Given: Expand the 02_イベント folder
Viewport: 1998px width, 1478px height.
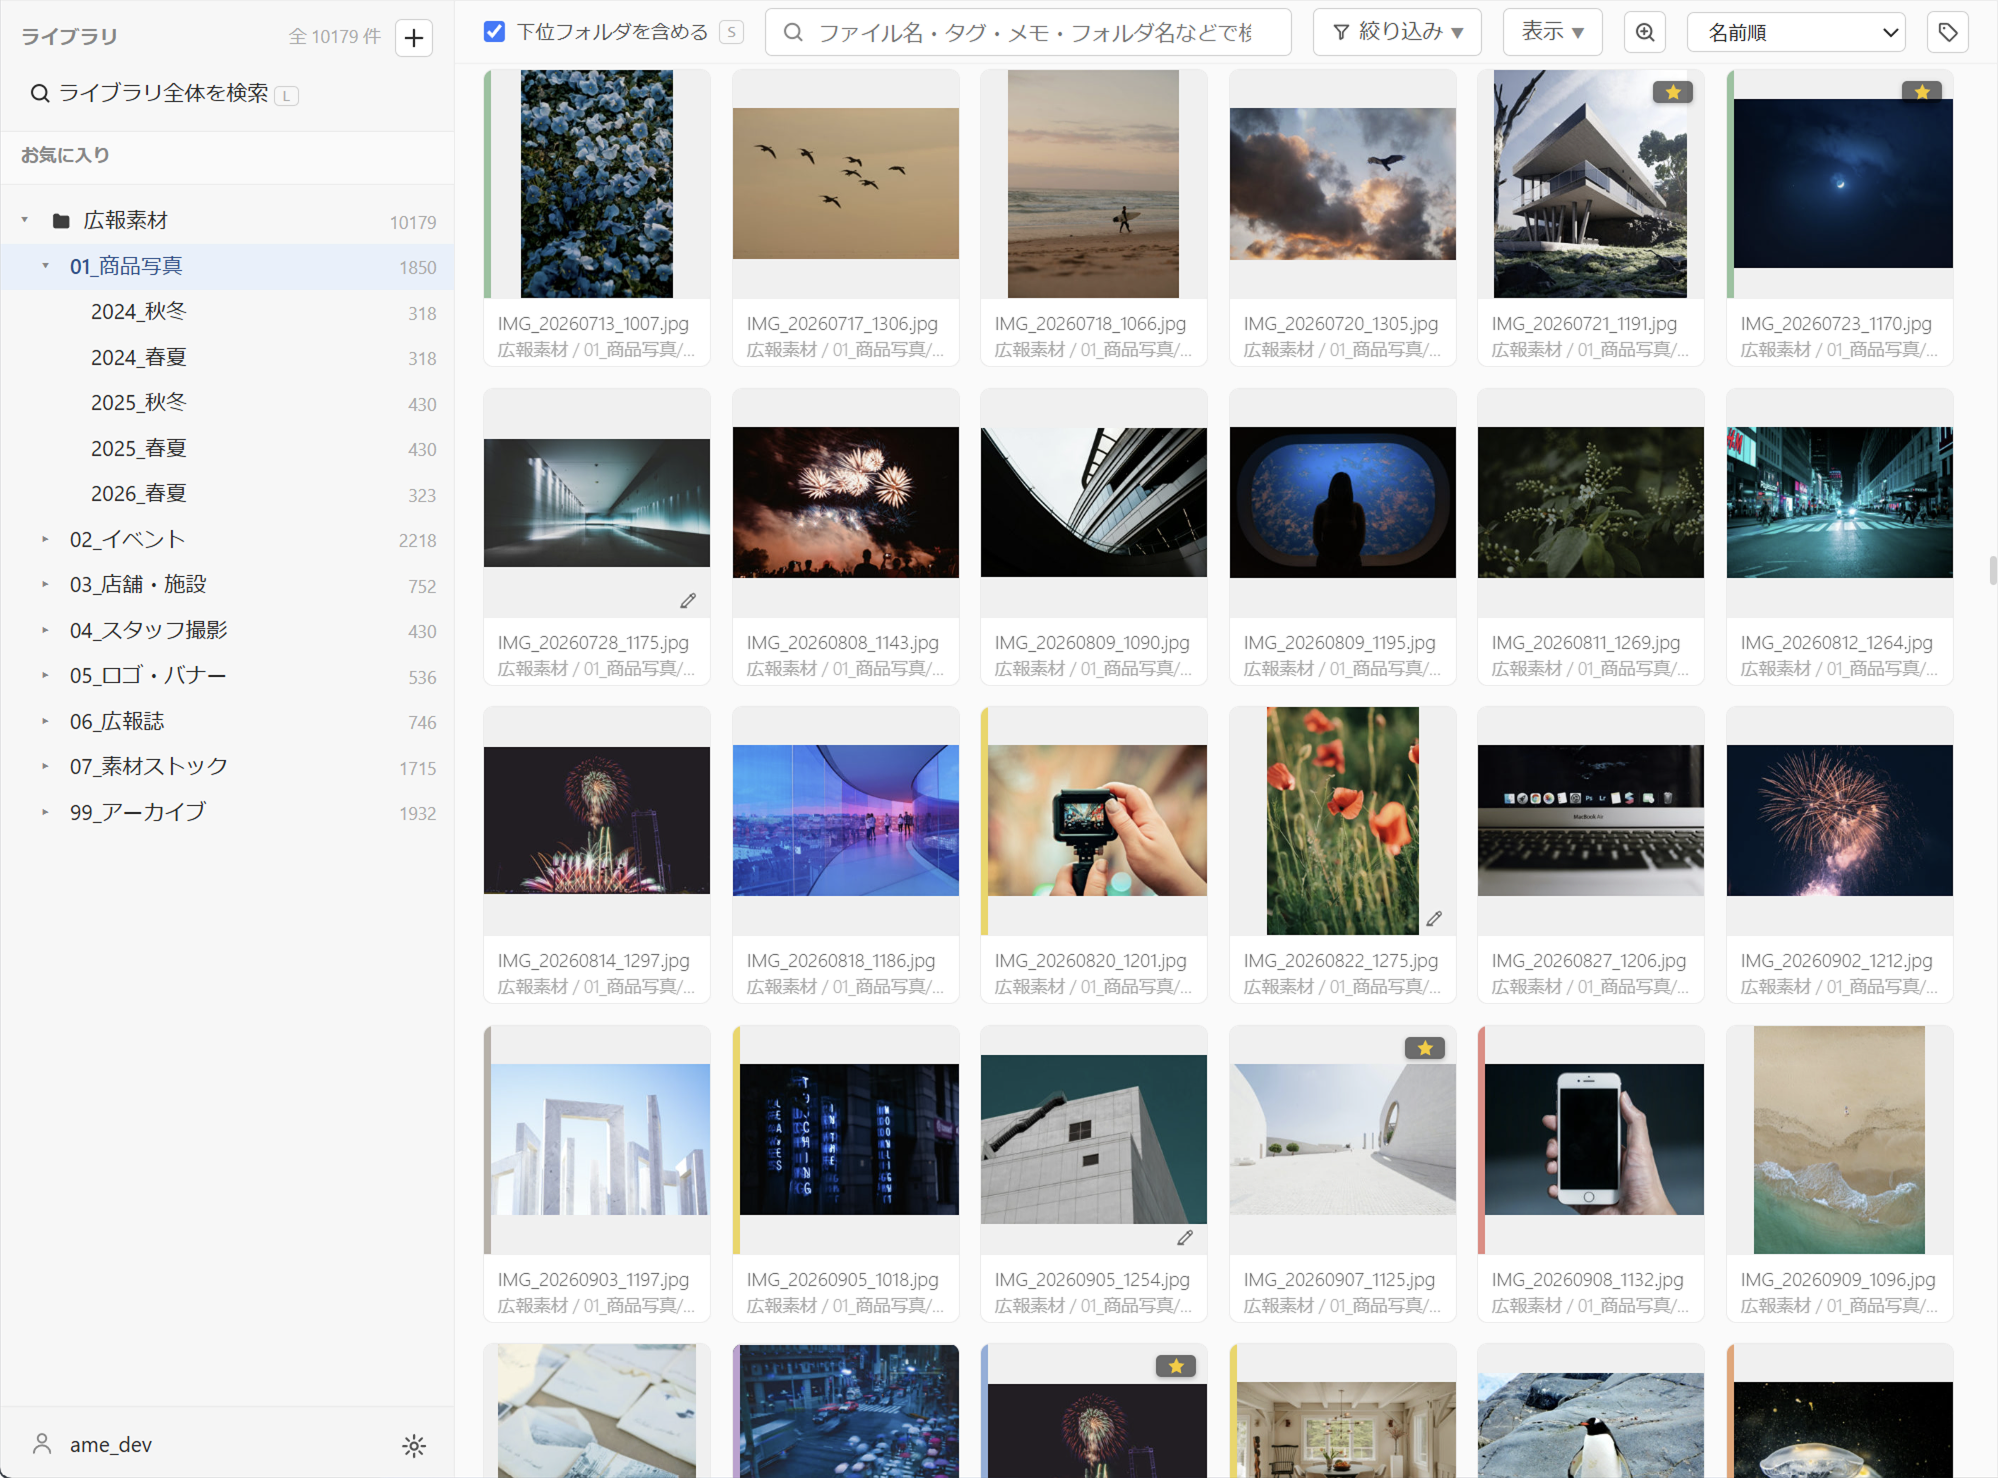Looking at the screenshot, I should (x=45, y=539).
